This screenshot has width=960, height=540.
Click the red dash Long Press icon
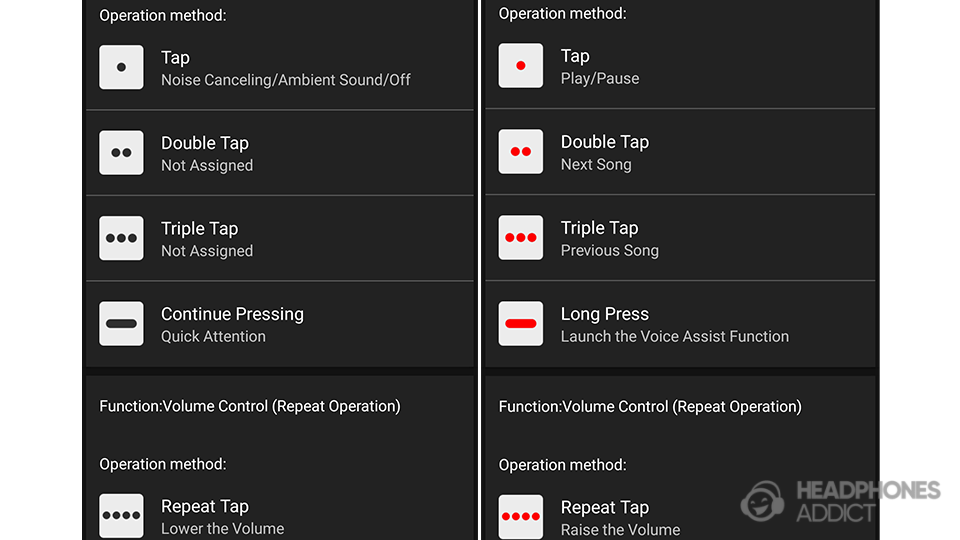coord(521,324)
